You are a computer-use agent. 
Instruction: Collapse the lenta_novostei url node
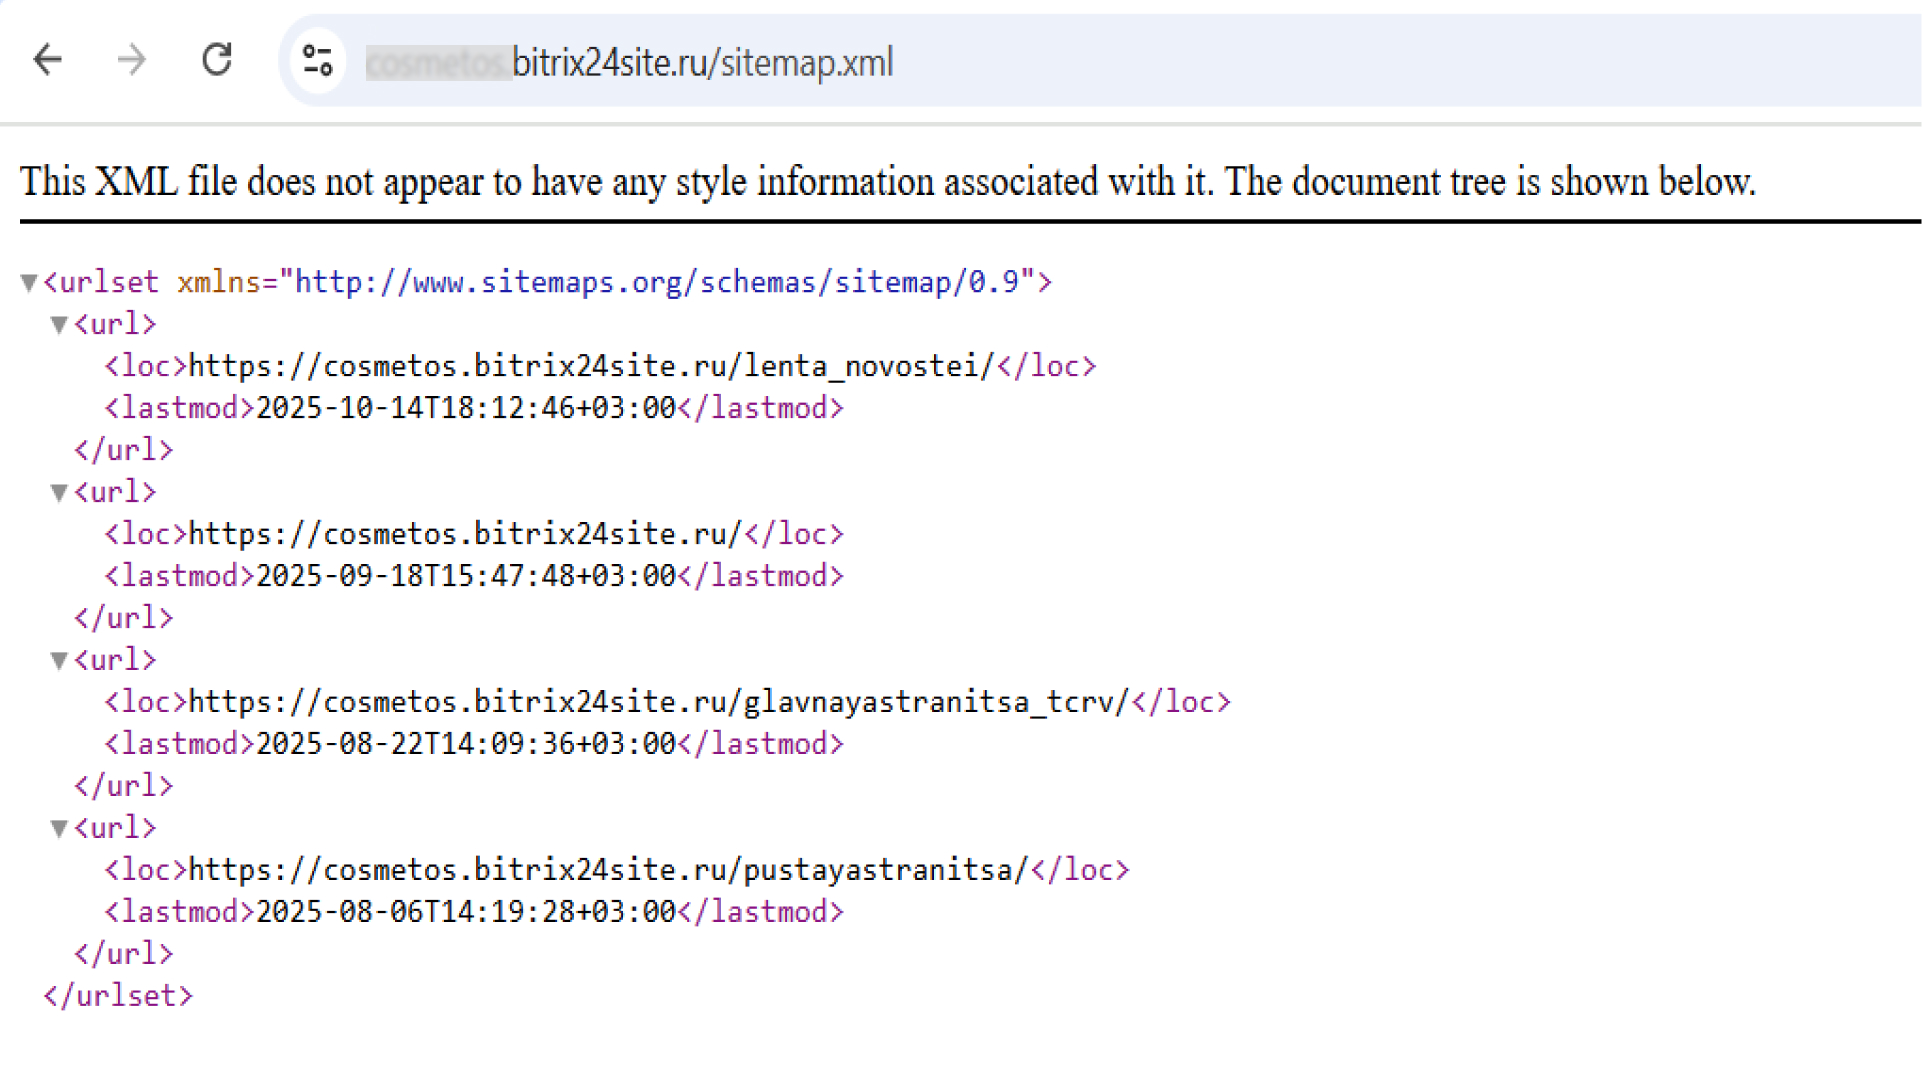click(x=59, y=326)
